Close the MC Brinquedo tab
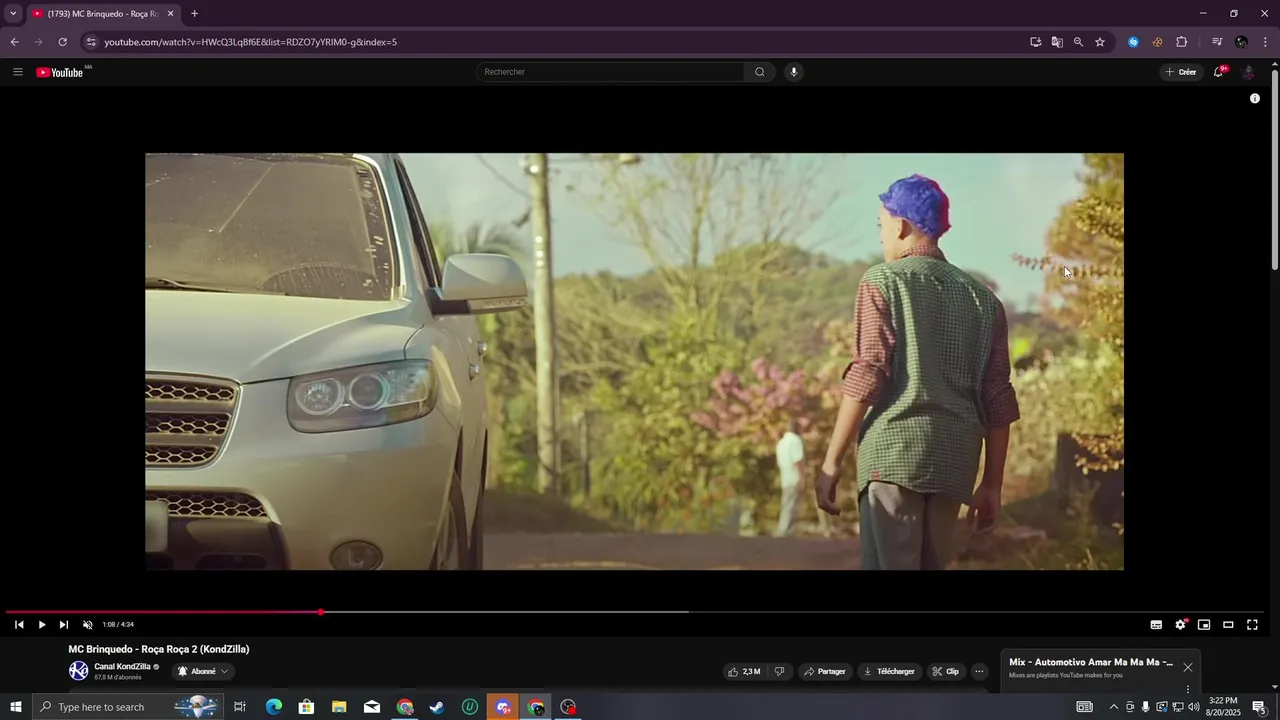The image size is (1280, 720). pyautogui.click(x=170, y=14)
